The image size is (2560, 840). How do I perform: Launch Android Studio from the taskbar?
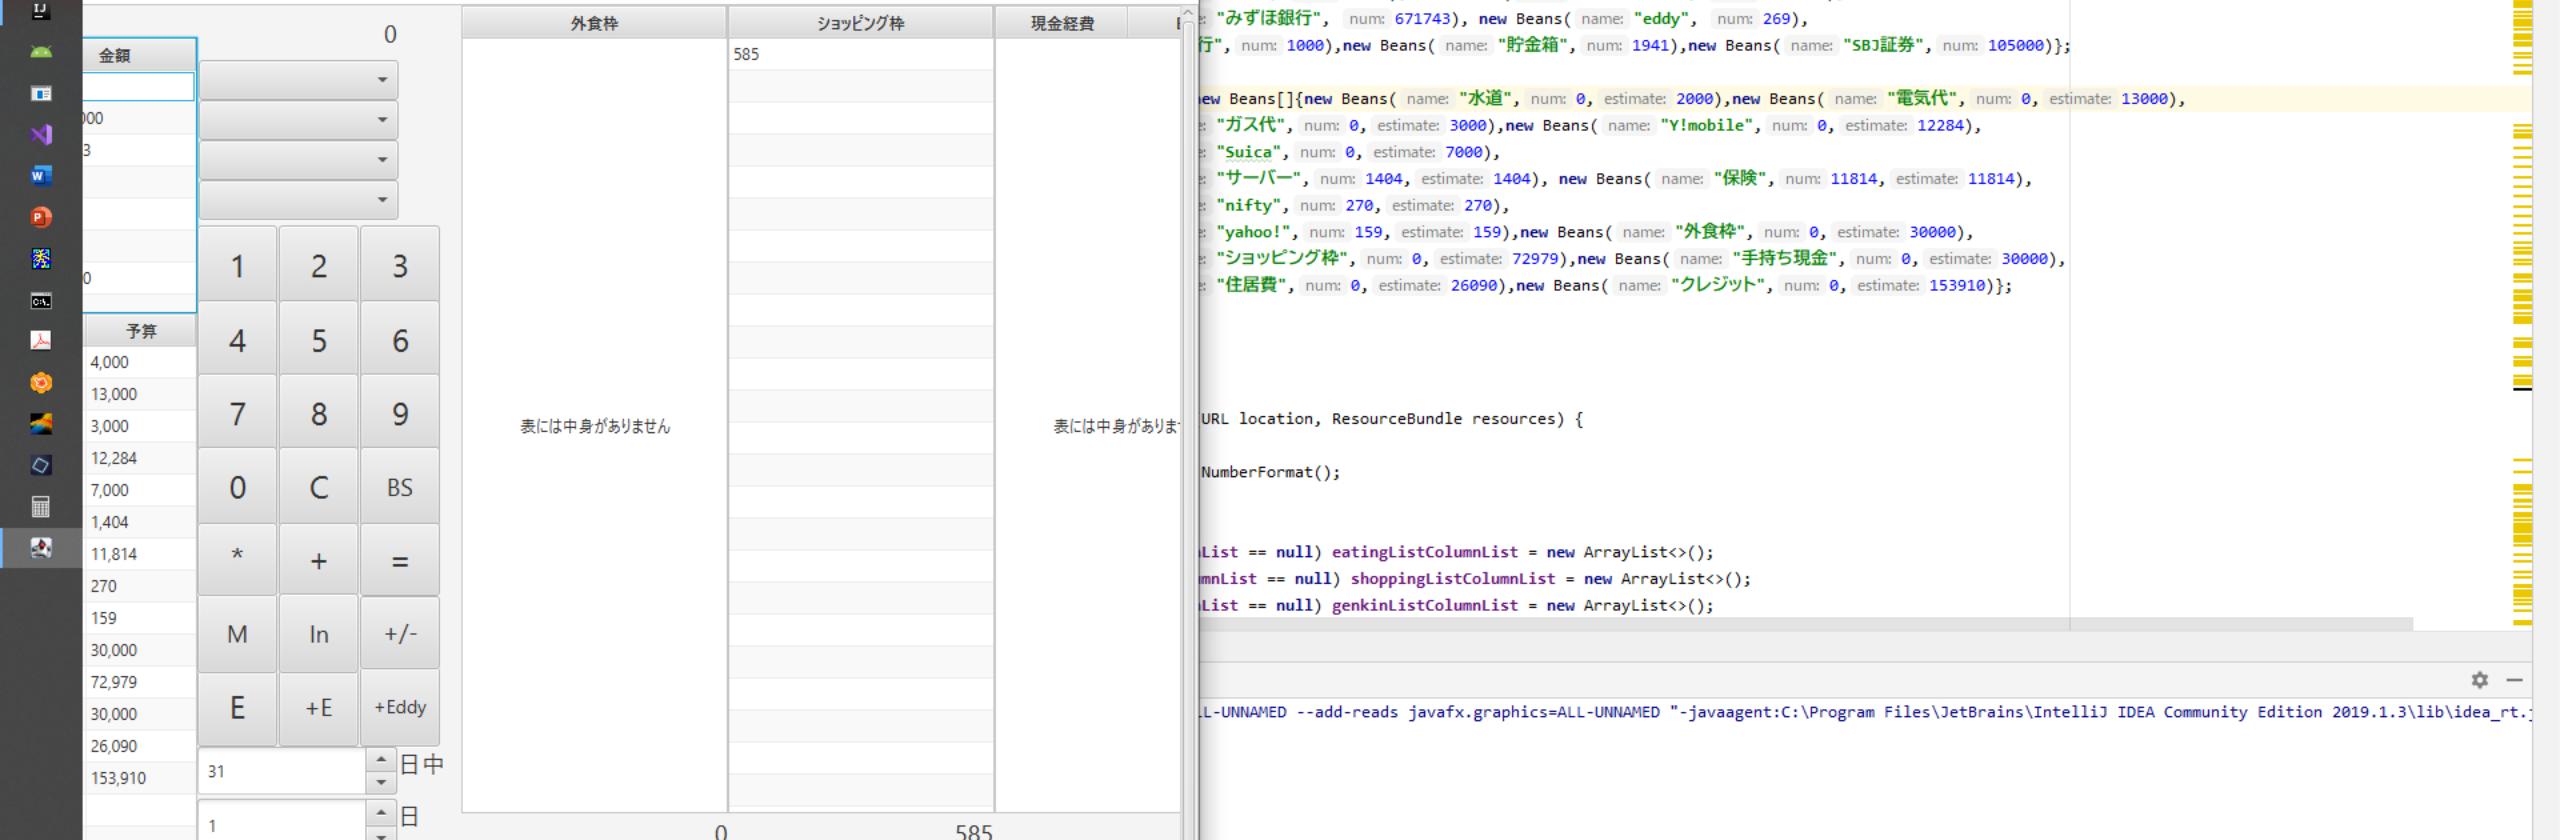pos(41,52)
